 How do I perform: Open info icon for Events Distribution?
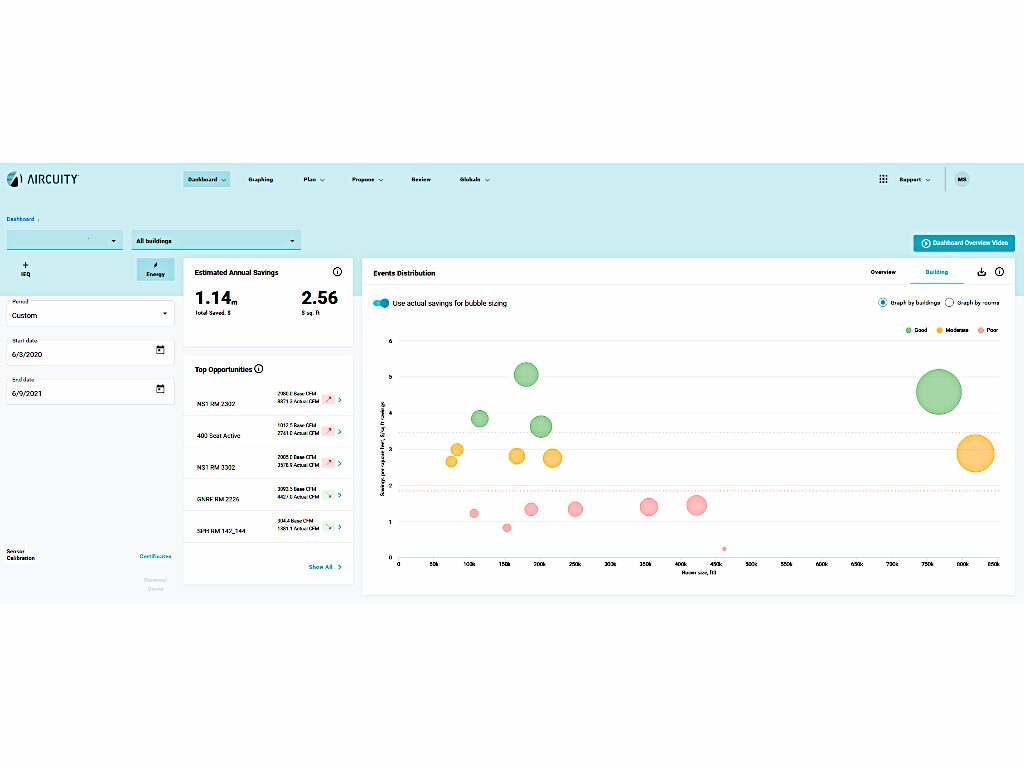(999, 272)
